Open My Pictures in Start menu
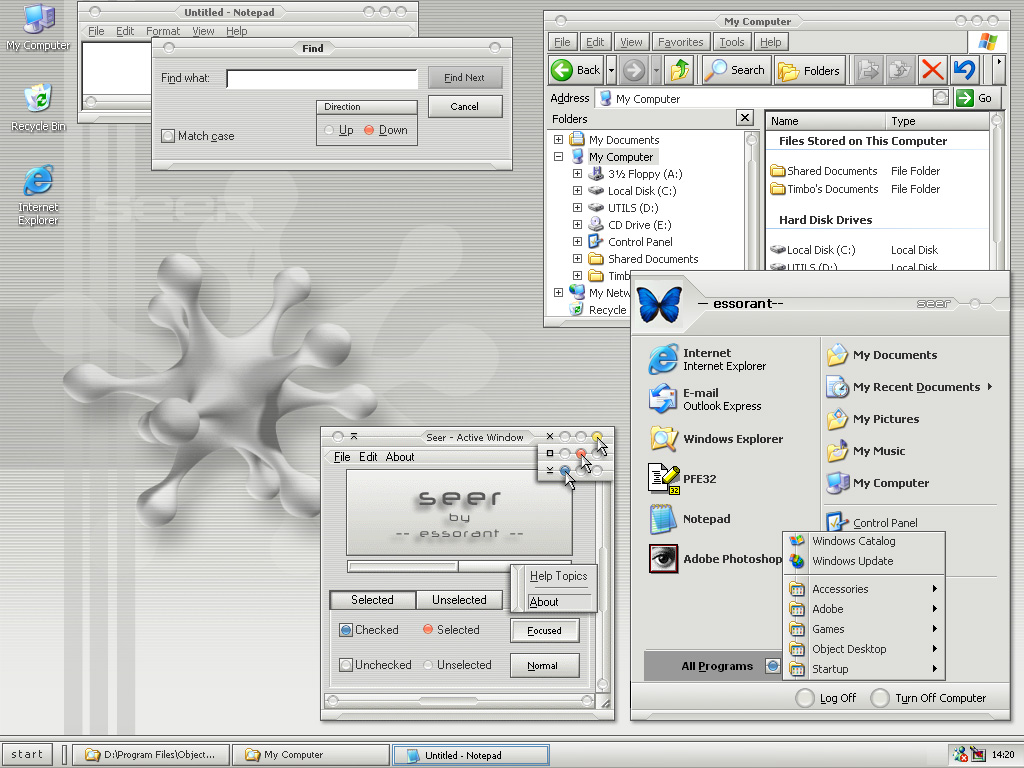Viewport: 1024px width, 768px height. point(872,419)
